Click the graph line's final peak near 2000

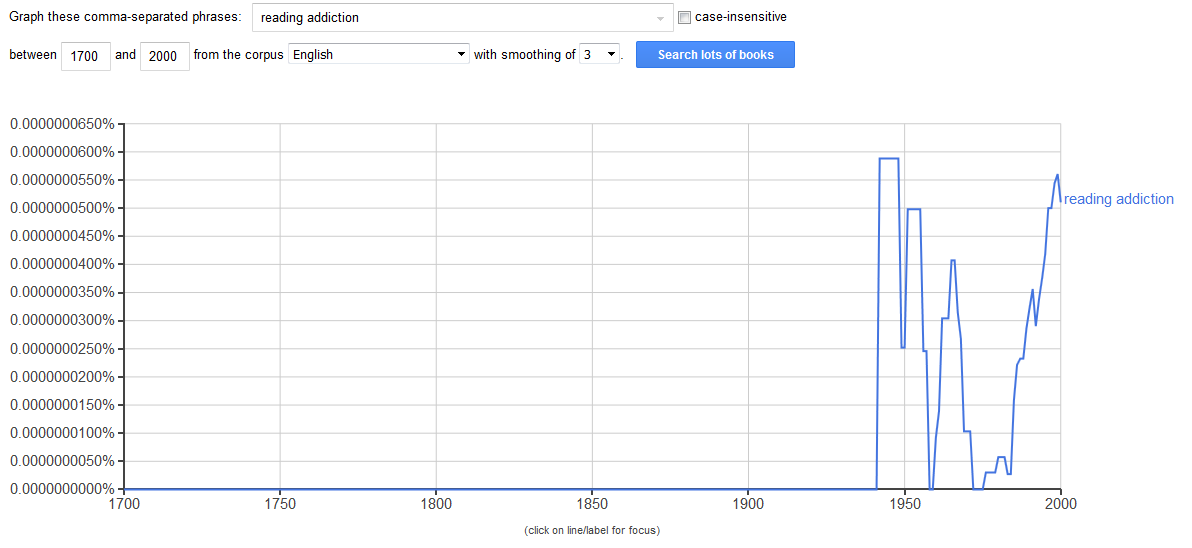coord(1057,176)
